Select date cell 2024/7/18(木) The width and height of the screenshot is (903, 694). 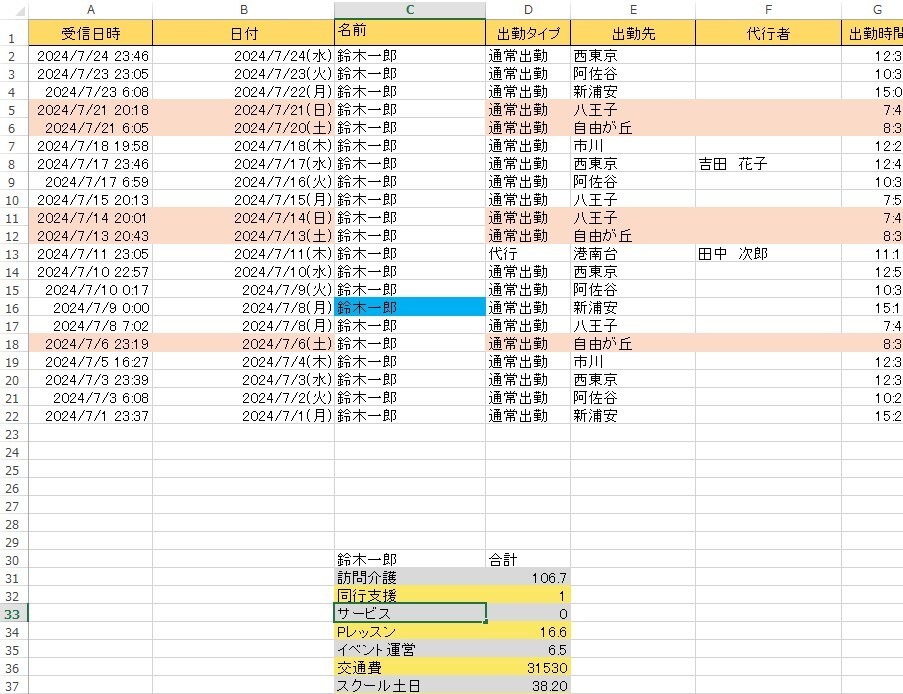click(244, 146)
